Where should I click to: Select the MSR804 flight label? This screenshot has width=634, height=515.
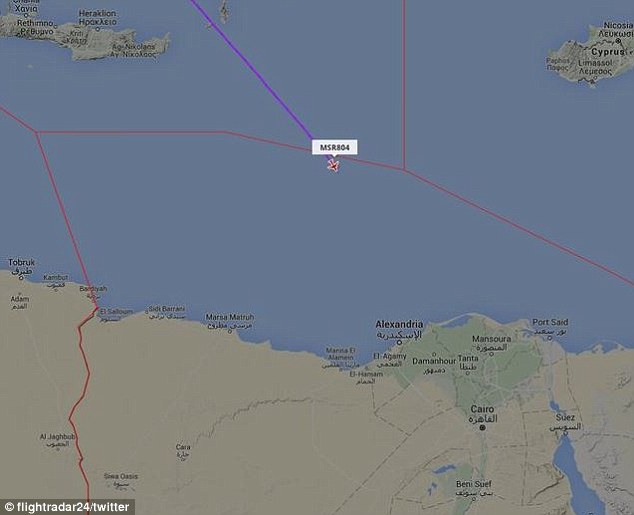(334, 147)
